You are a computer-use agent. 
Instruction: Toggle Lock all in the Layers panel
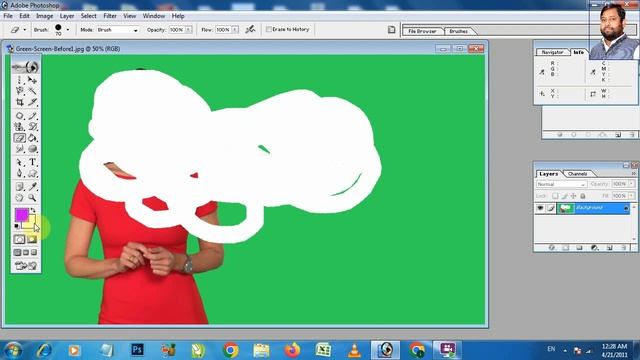tap(583, 196)
